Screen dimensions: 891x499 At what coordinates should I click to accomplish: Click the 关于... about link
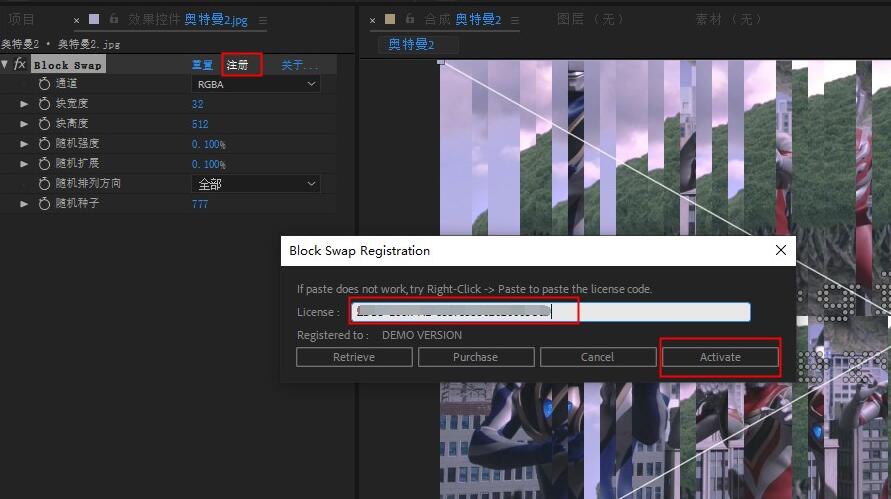click(x=299, y=65)
